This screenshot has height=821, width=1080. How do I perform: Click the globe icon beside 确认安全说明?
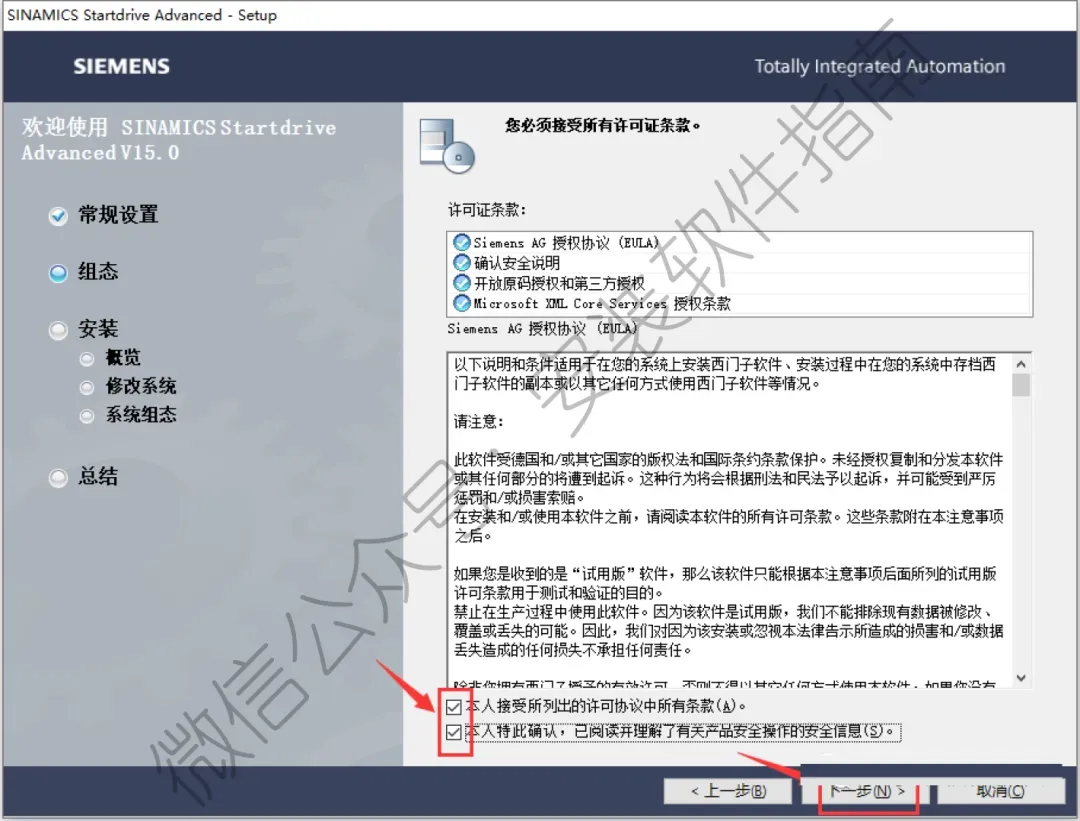coord(461,262)
